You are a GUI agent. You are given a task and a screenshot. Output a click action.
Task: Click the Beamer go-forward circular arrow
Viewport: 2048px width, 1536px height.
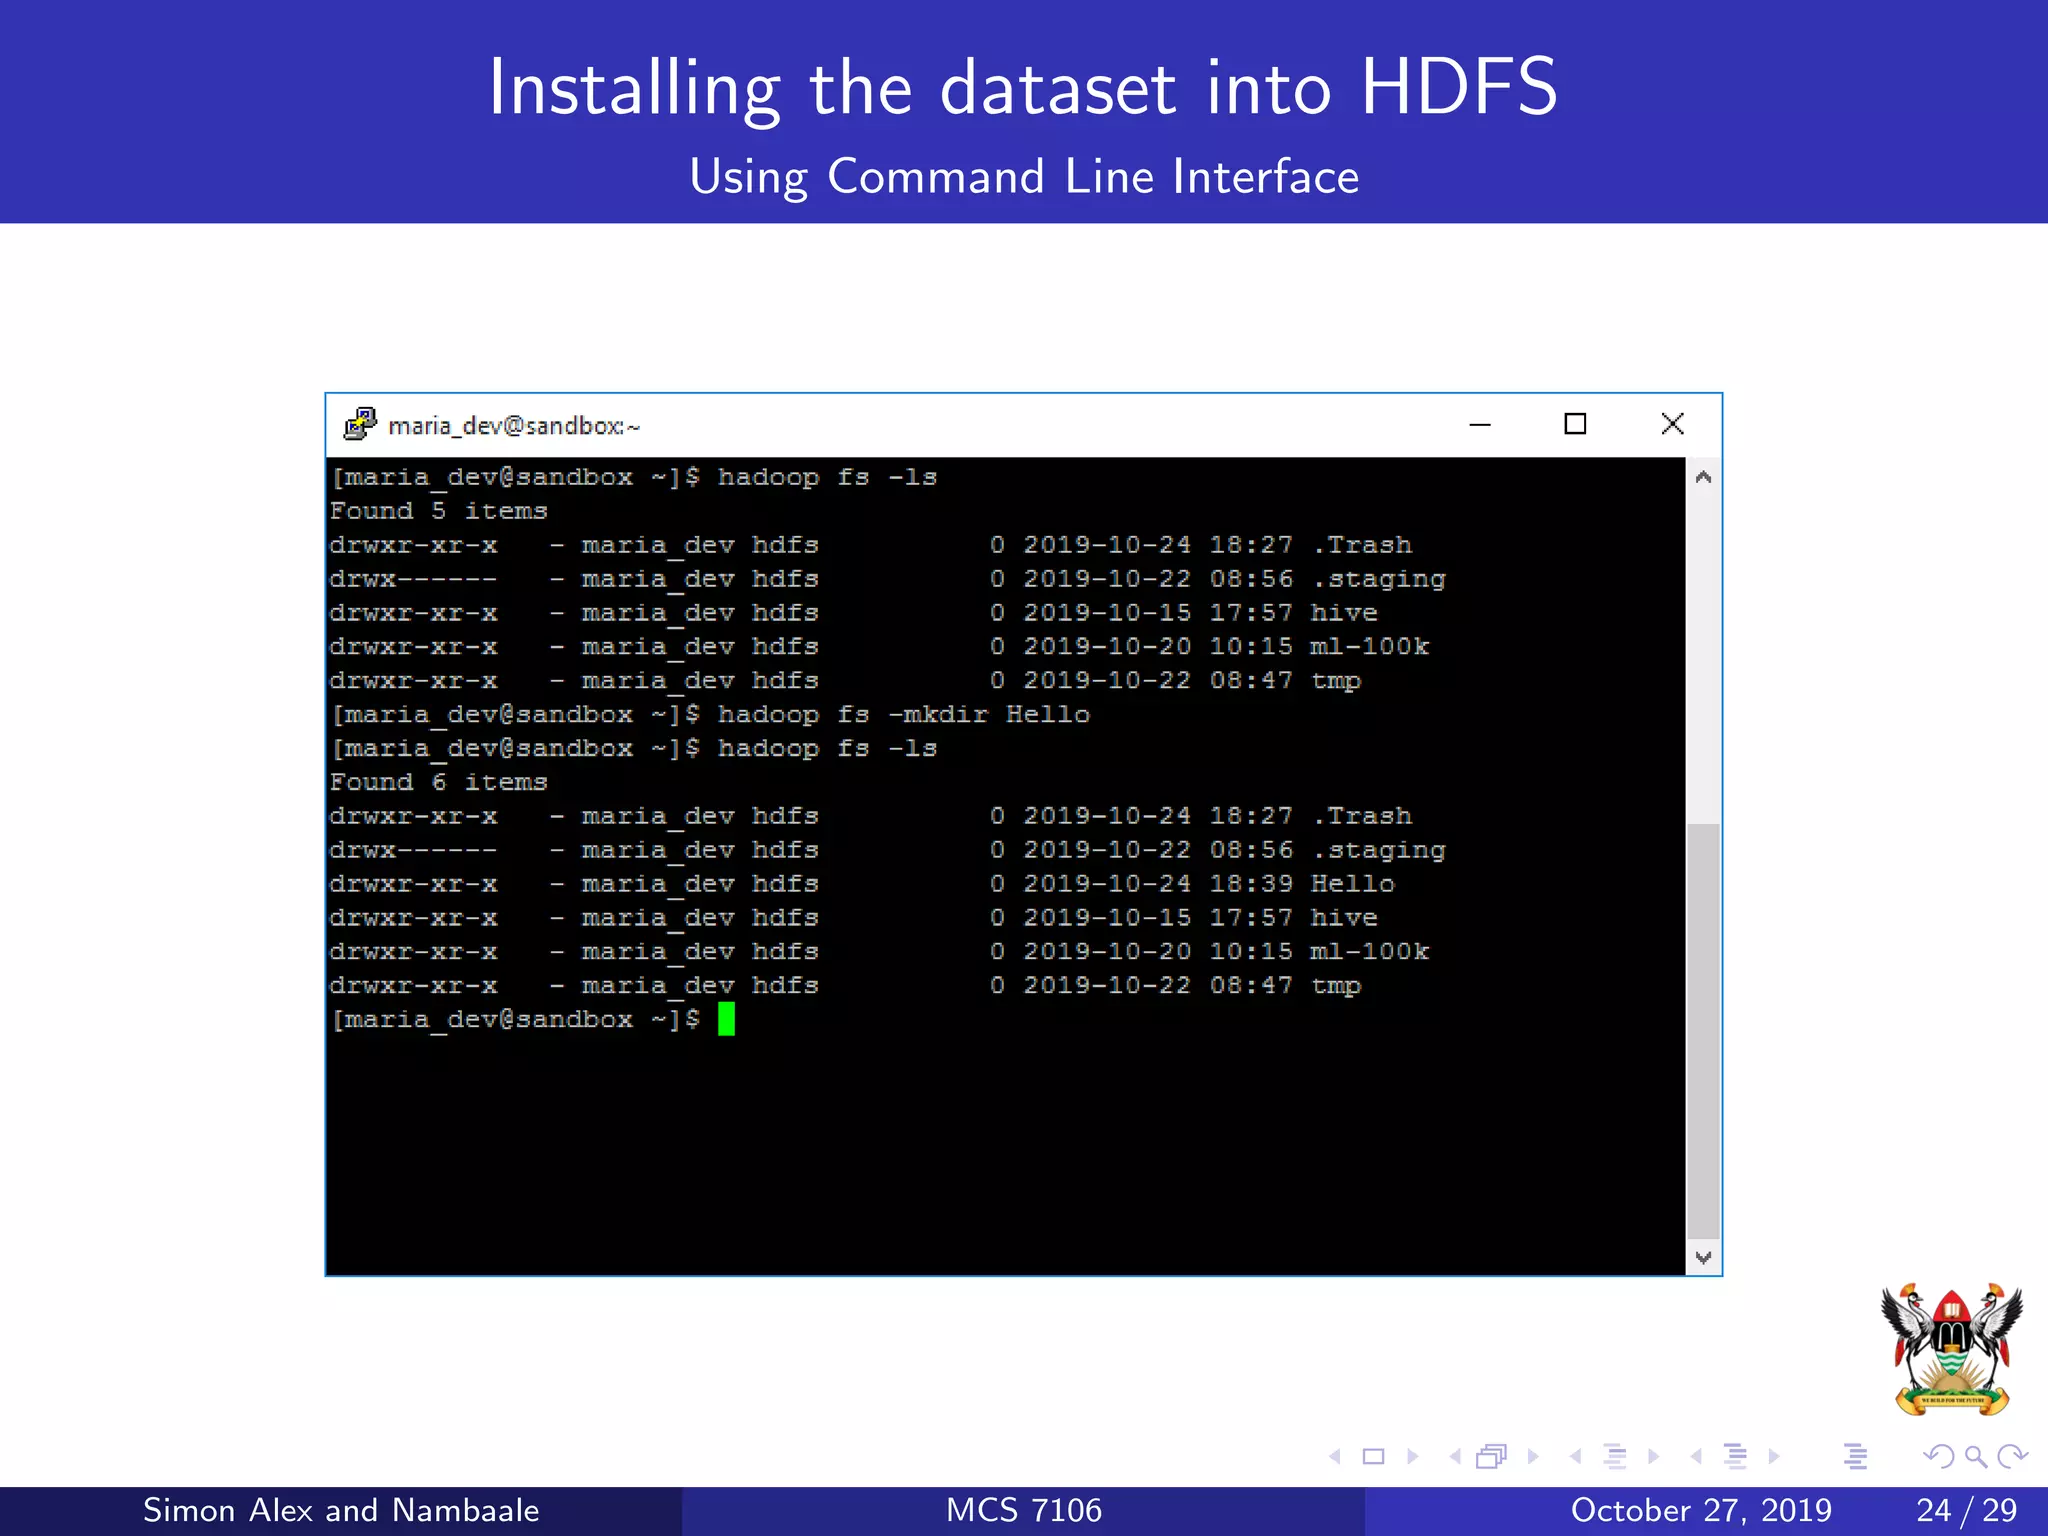pyautogui.click(x=2012, y=1457)
